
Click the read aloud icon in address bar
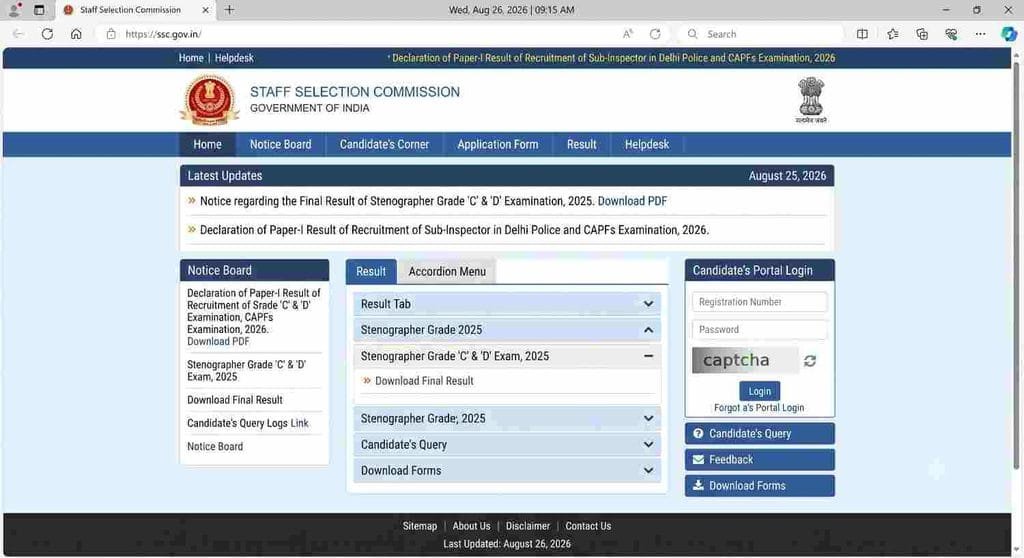(628, 34)
